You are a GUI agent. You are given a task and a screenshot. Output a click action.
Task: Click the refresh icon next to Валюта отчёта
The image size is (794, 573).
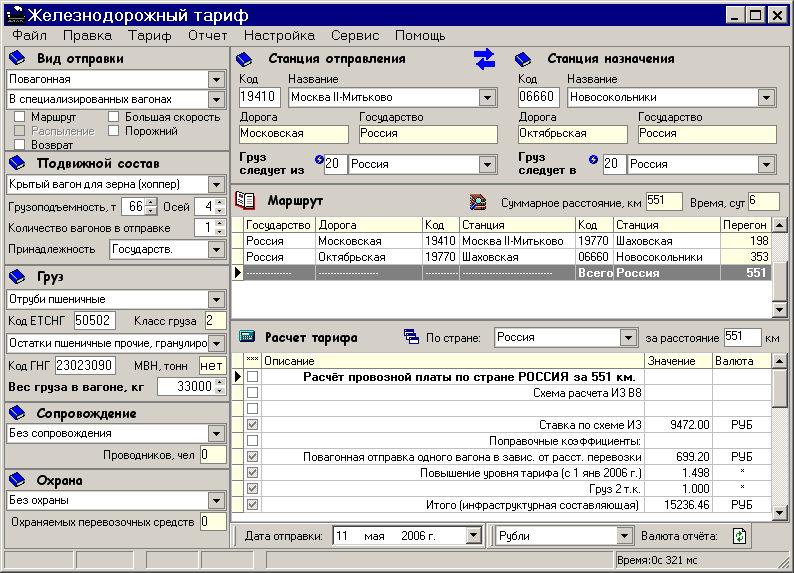click(x=739, y=536)
